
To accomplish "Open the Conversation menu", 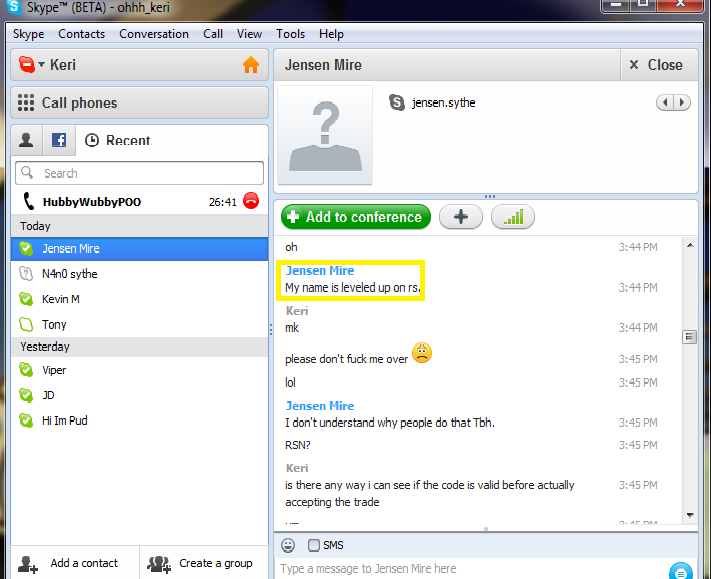I will click(x=154, y=34).
